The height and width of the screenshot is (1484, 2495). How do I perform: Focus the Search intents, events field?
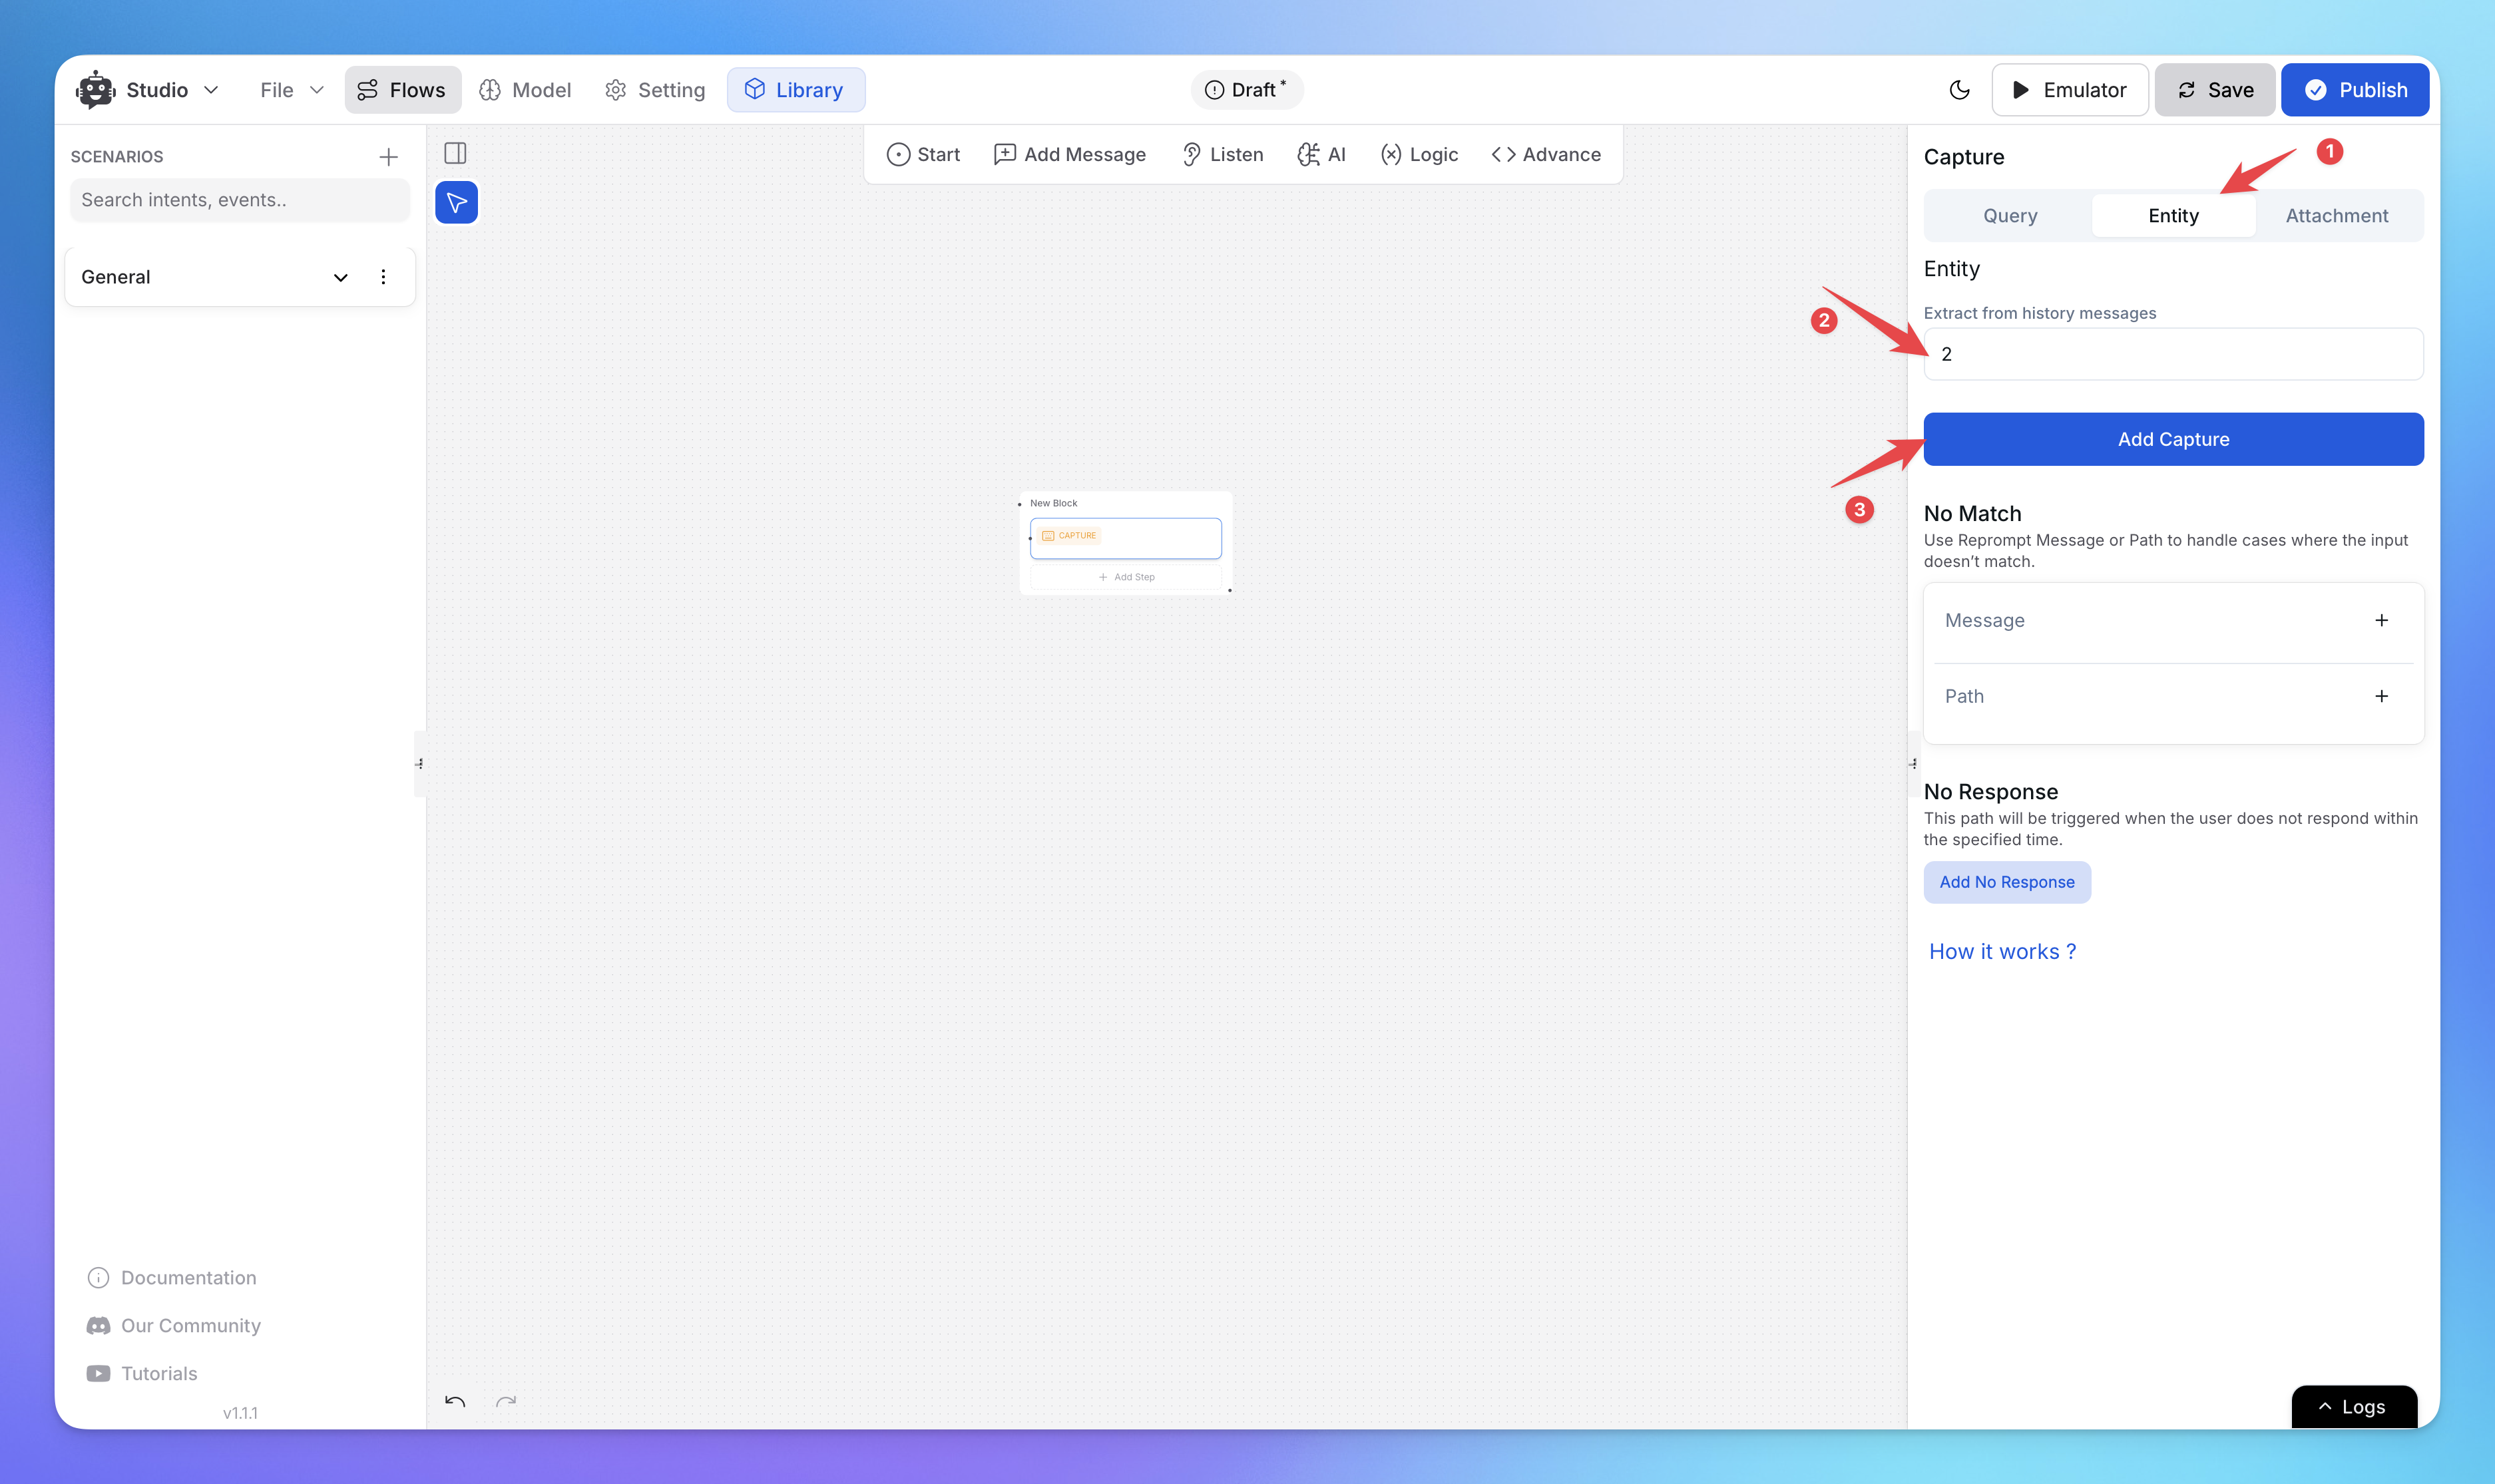click(x=240, y=200)
